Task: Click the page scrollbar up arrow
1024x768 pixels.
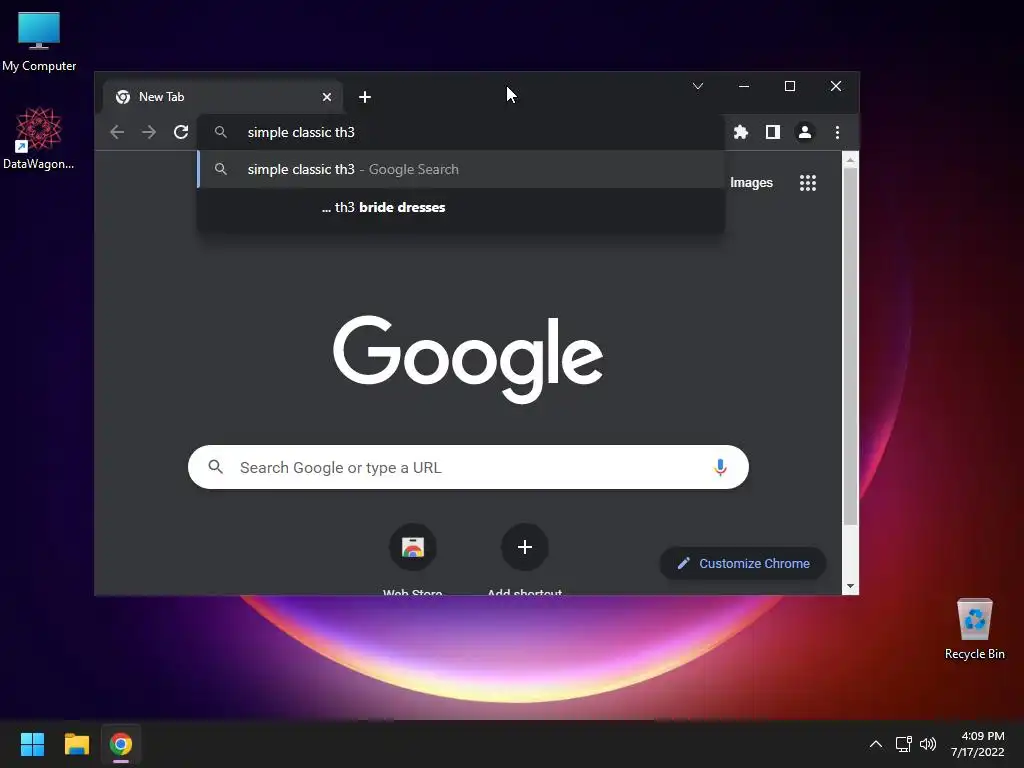Action: pyautogui.click(x=850, y=159)
